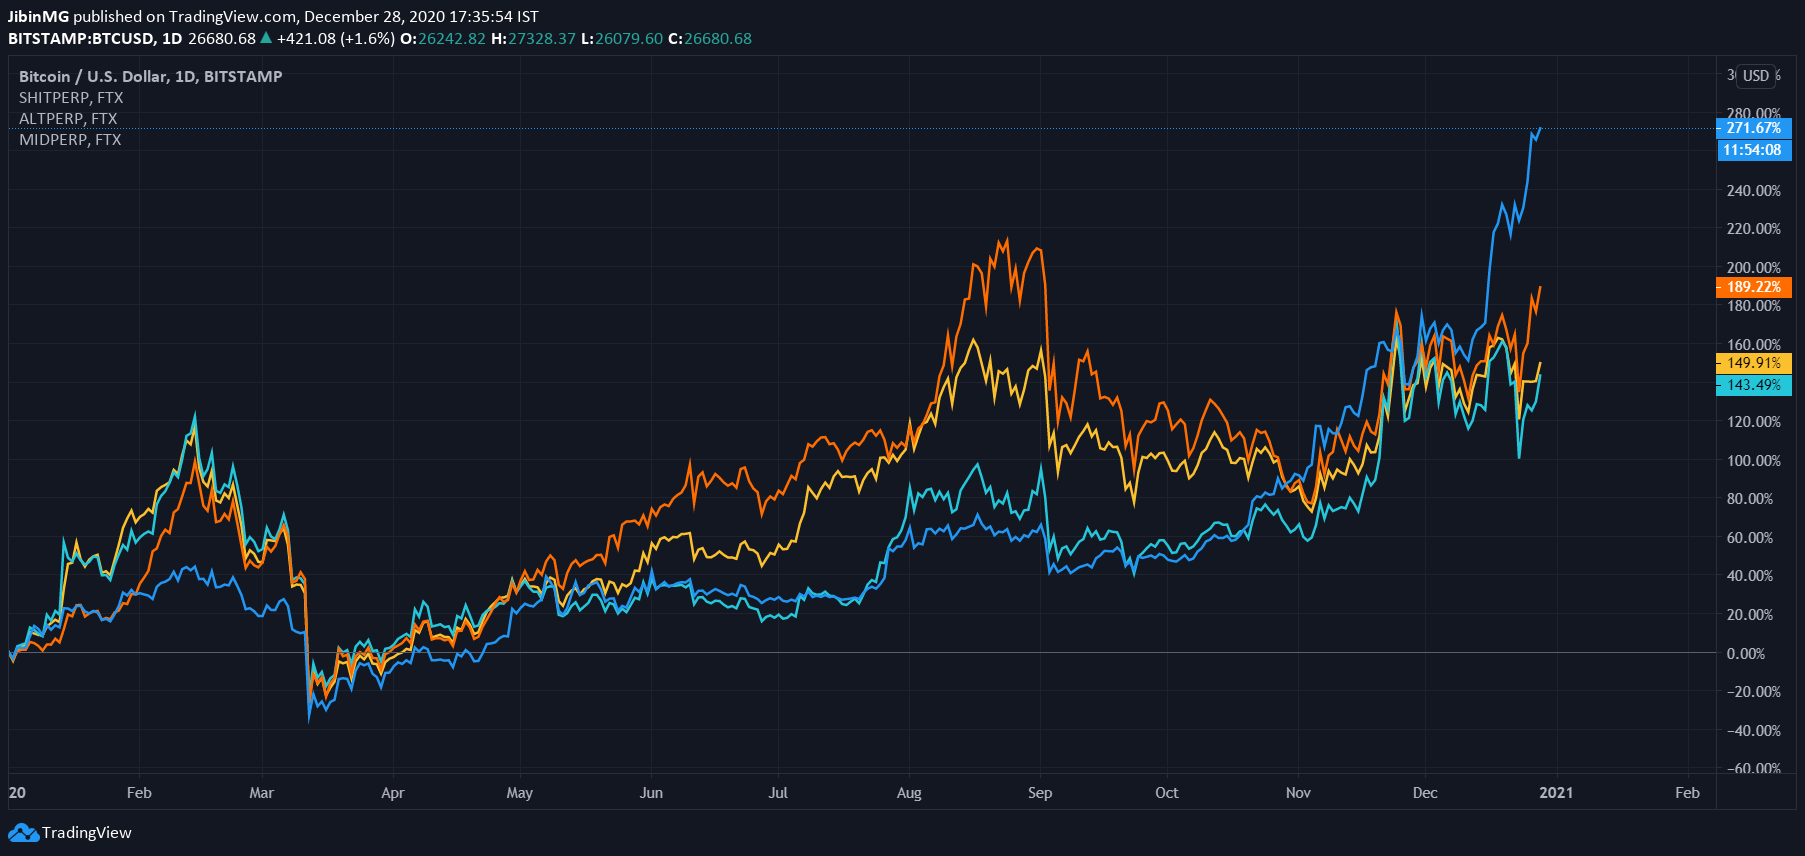Select the Bitcoin / U.S. Dollar legend title
The height and width of the screenshot is (856, 1805).
point(151,76)
